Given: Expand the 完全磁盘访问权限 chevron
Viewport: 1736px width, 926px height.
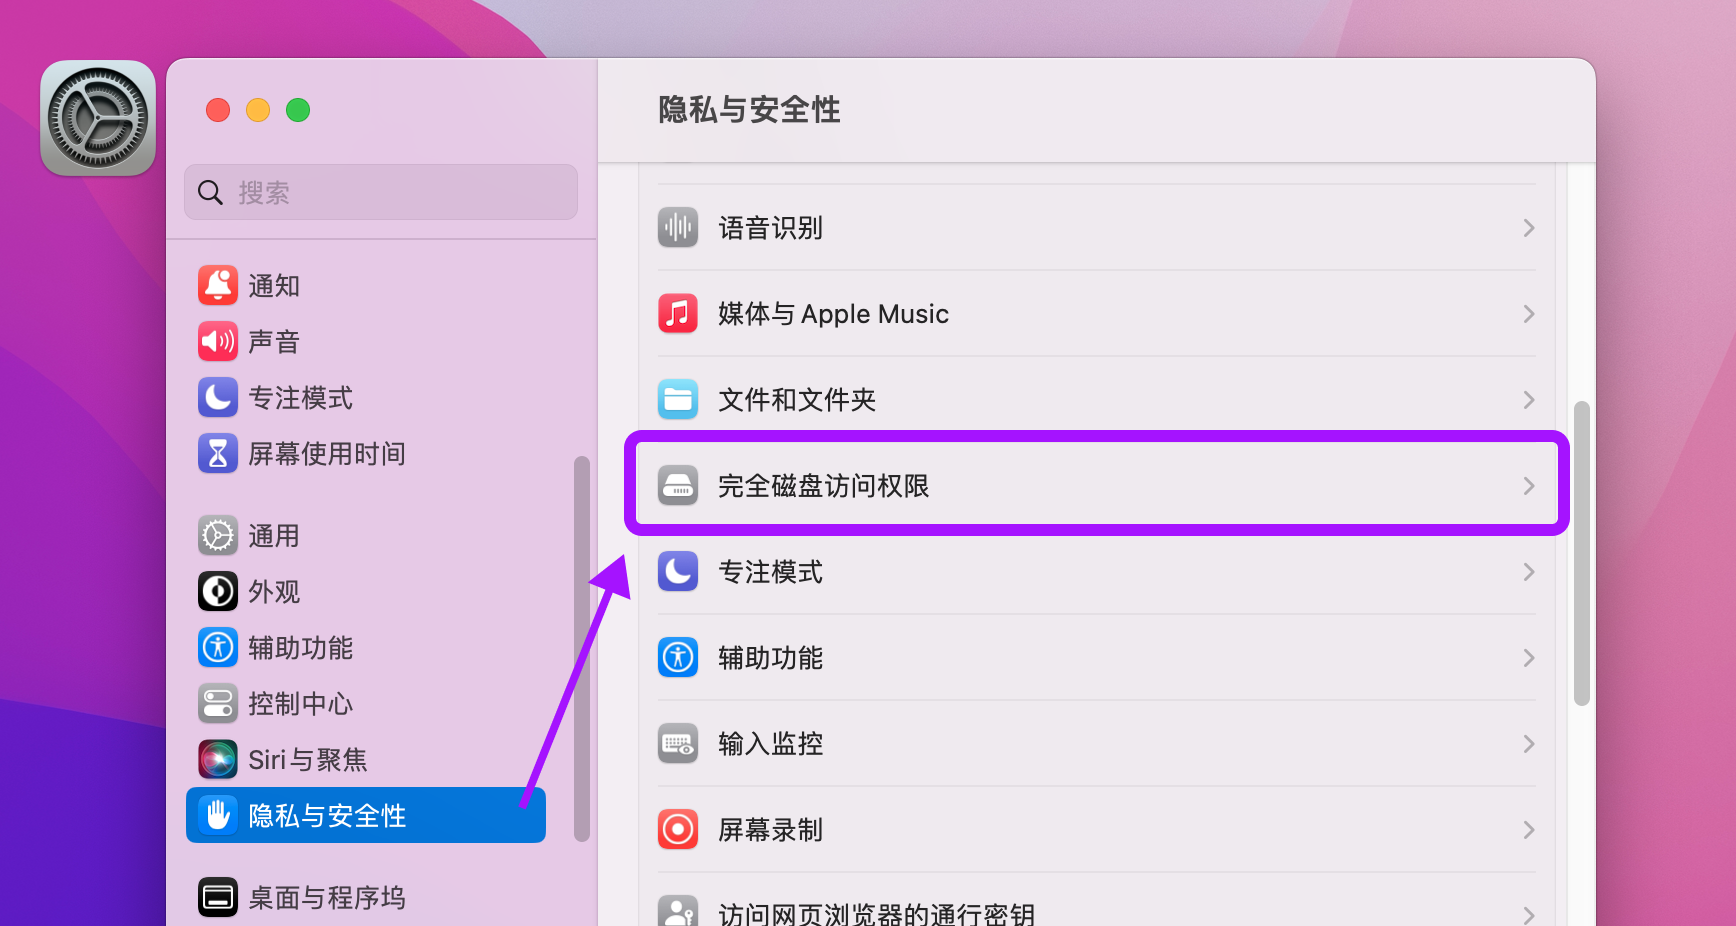Looking at the screenshot, I should (1529, 486).
